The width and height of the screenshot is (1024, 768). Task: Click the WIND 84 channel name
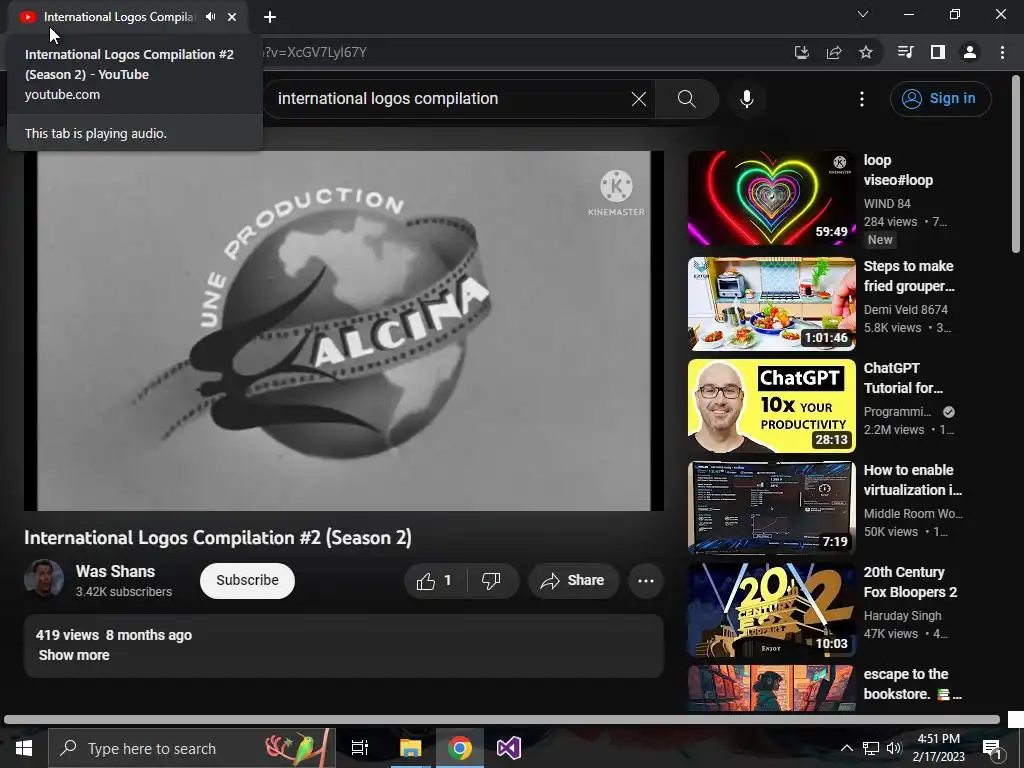click(x=887, y=204)
